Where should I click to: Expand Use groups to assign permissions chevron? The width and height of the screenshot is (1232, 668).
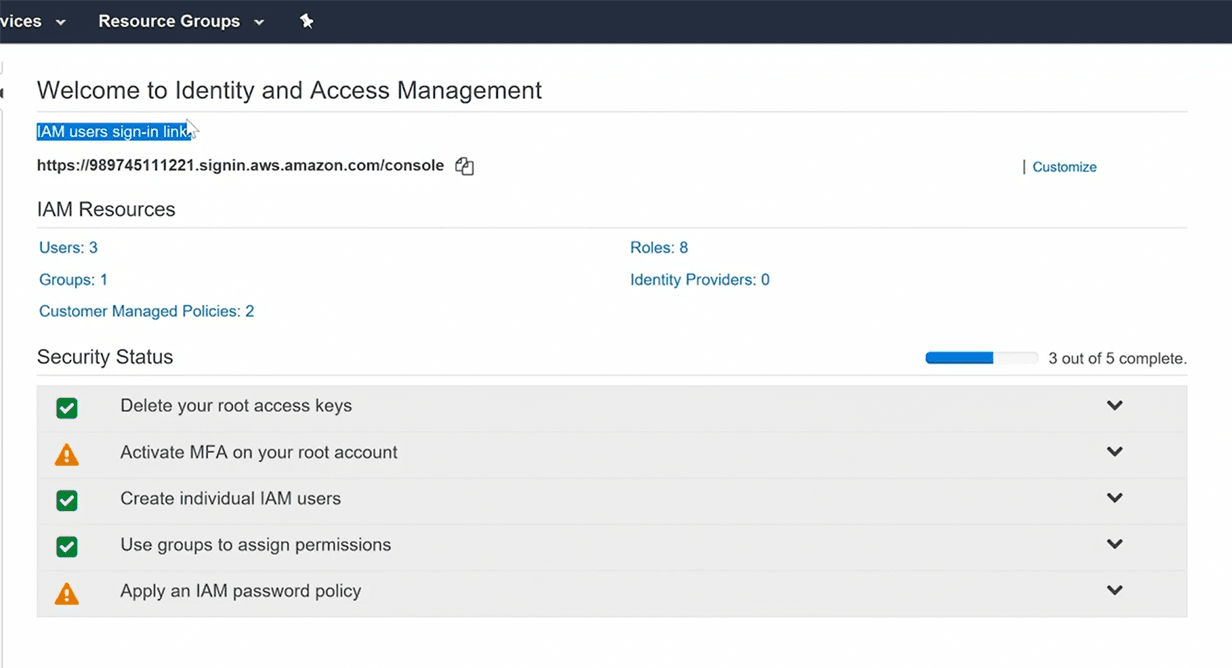click(1114, 544)
